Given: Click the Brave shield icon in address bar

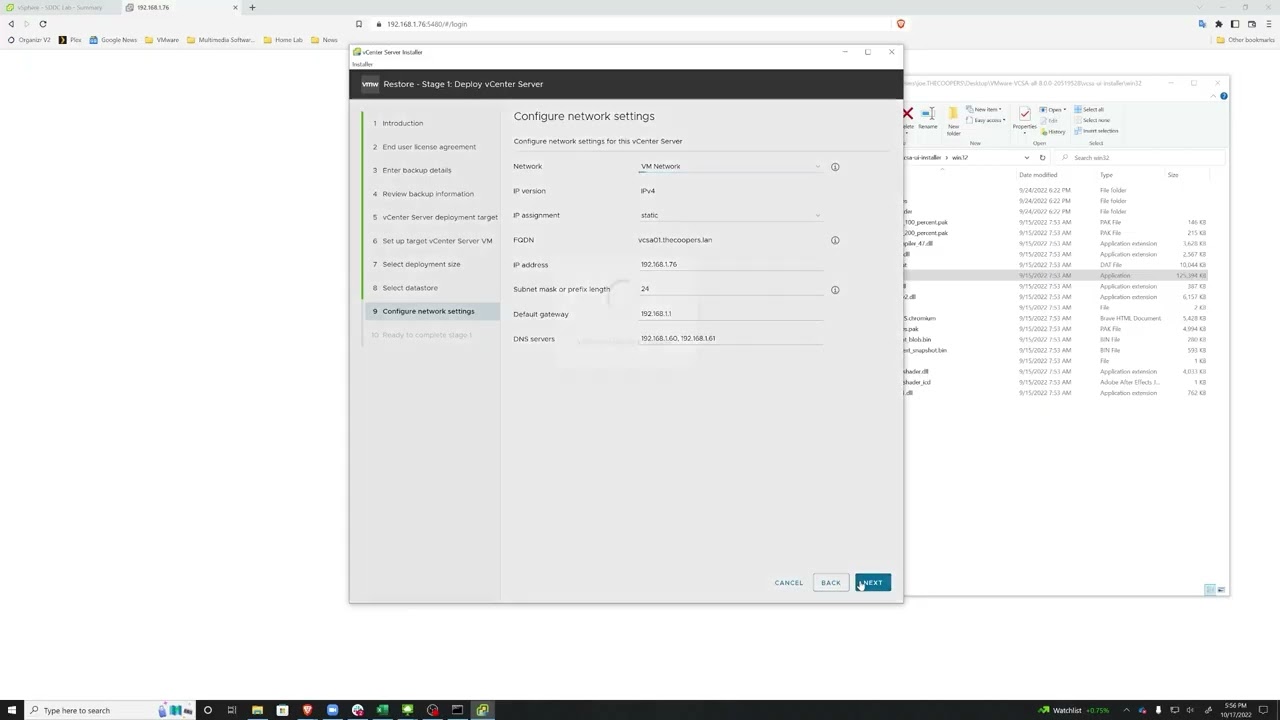Looking at the screenshot, I should pyautogui.click(x=901, y=24).
